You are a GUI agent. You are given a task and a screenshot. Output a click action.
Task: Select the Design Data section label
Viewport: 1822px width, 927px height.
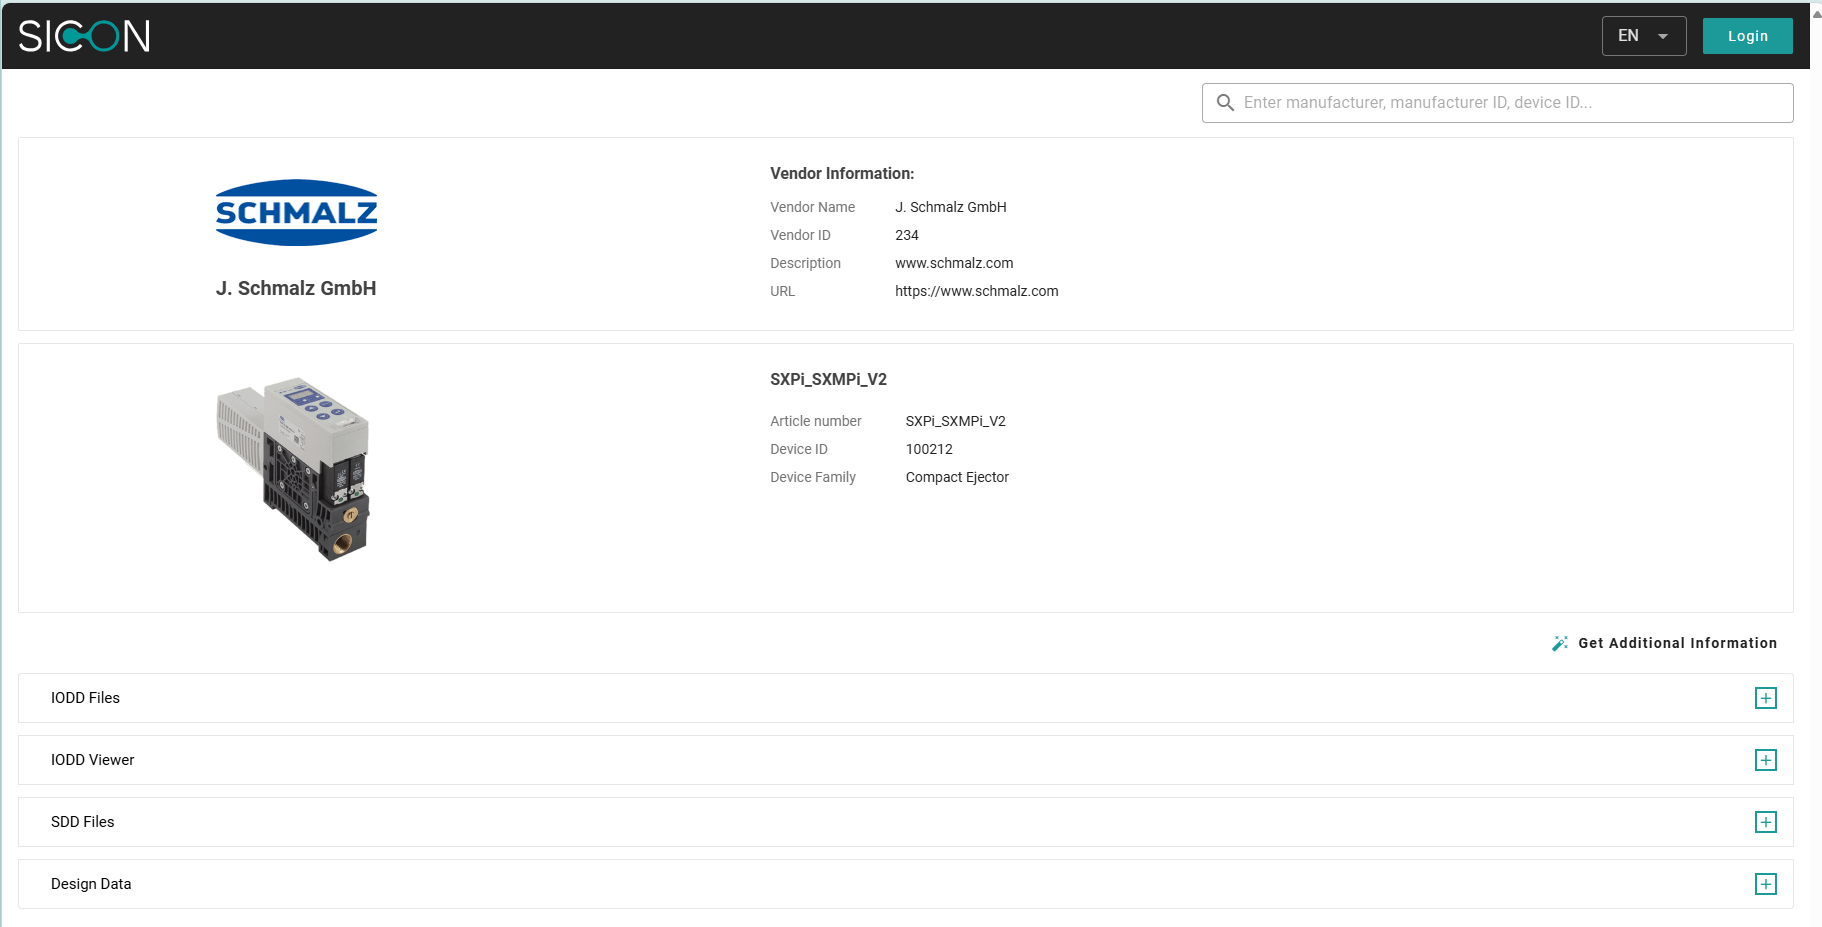point(91,884)
